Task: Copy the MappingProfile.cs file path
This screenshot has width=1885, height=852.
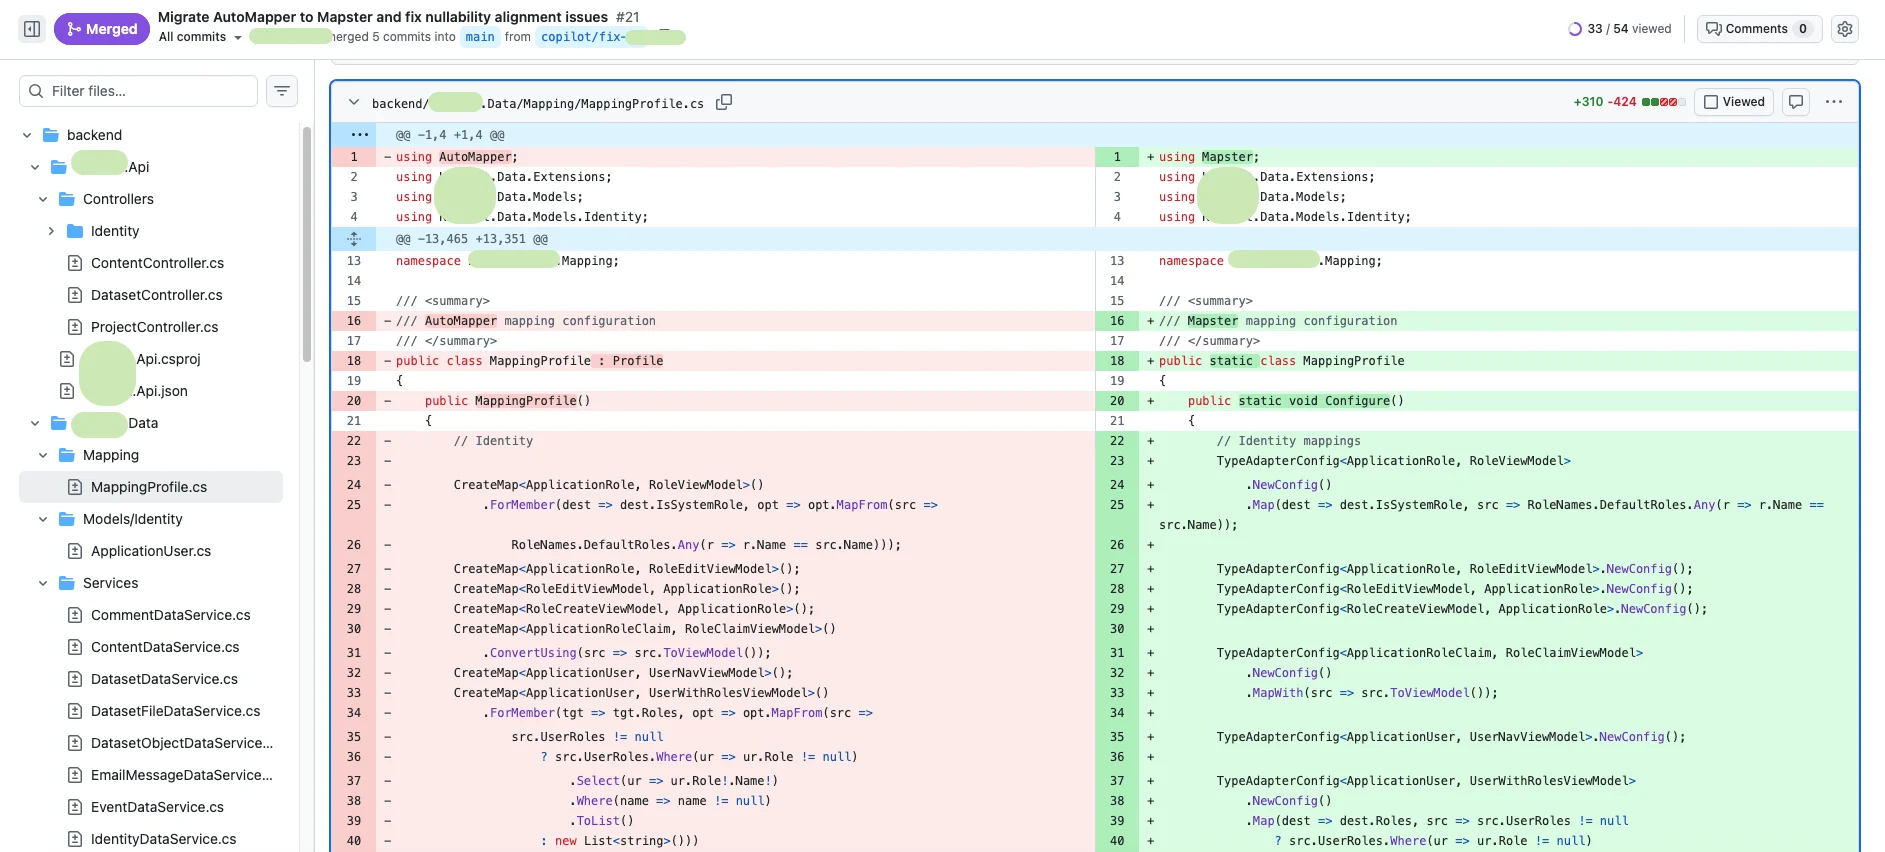Action: pos(724,102)
